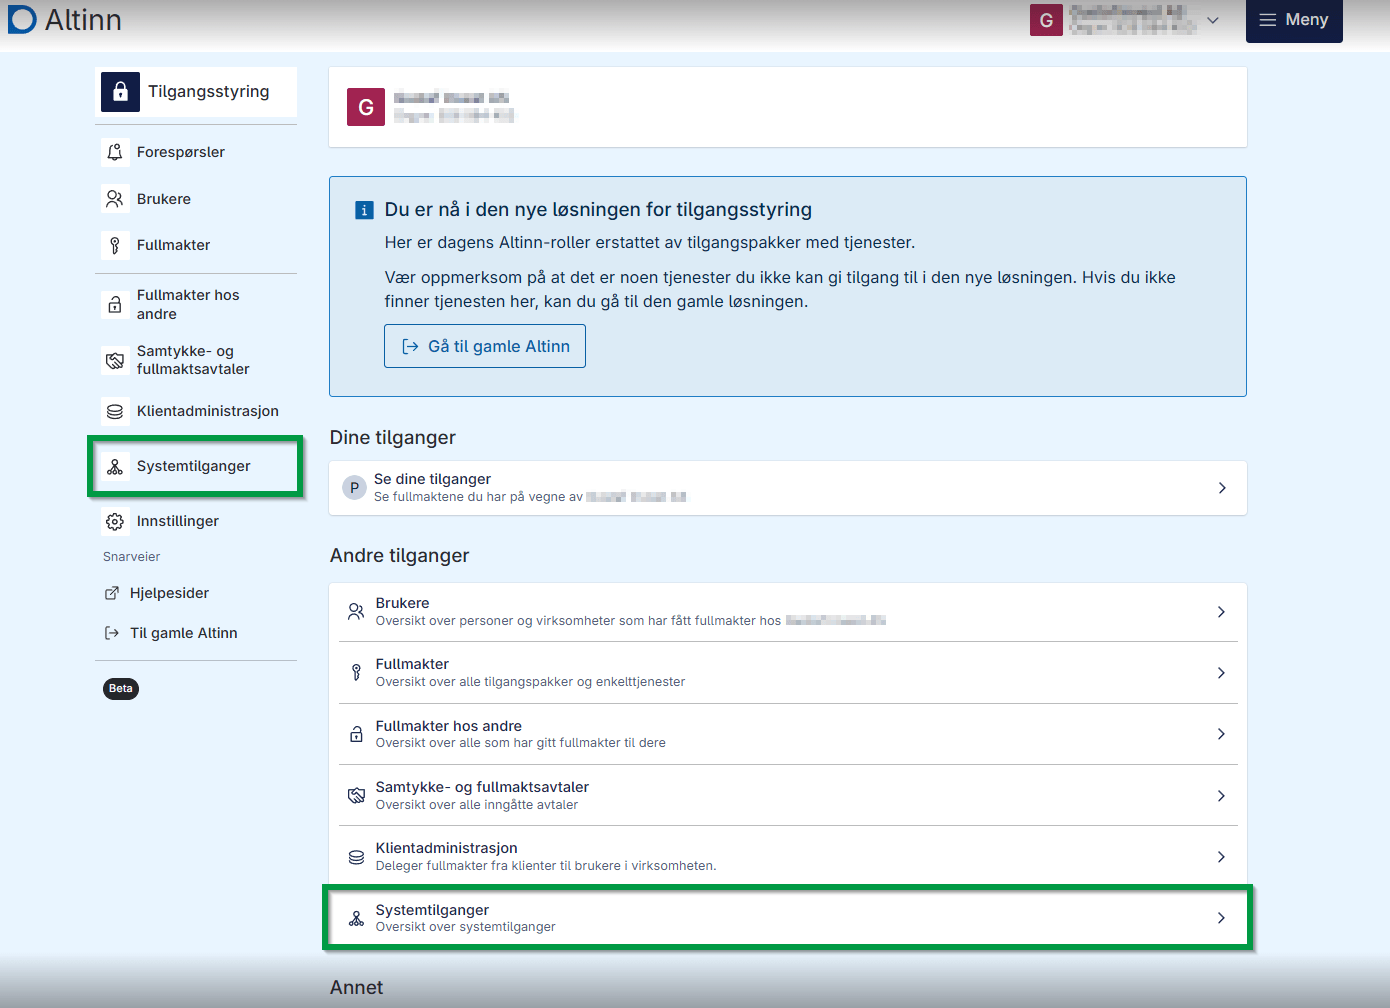Click the Altinn wordmark in header
1390x1008 pixels.
pos(83,20)
